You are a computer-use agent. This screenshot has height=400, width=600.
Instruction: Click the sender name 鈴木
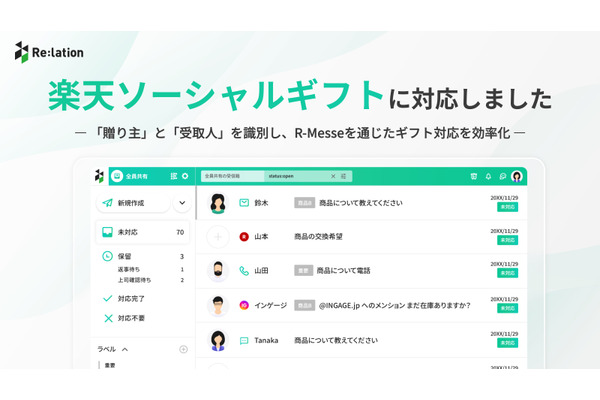click(x=261, y=203)
